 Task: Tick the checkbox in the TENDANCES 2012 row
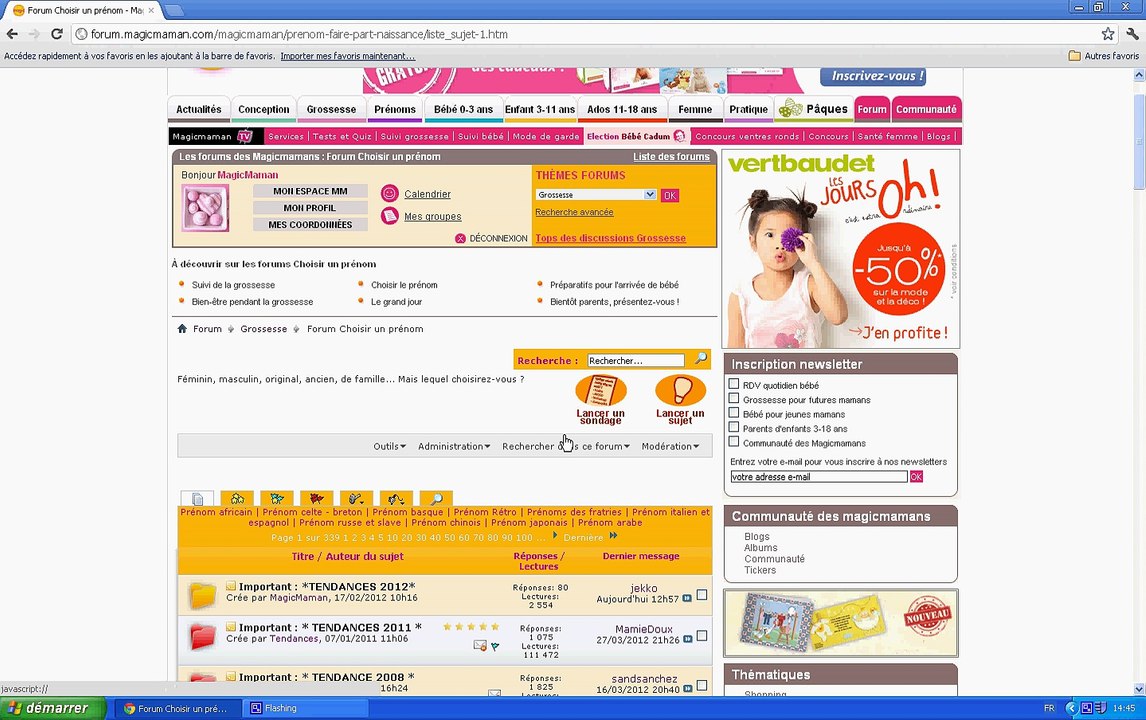pyautogui.click(x=702, y=595)
